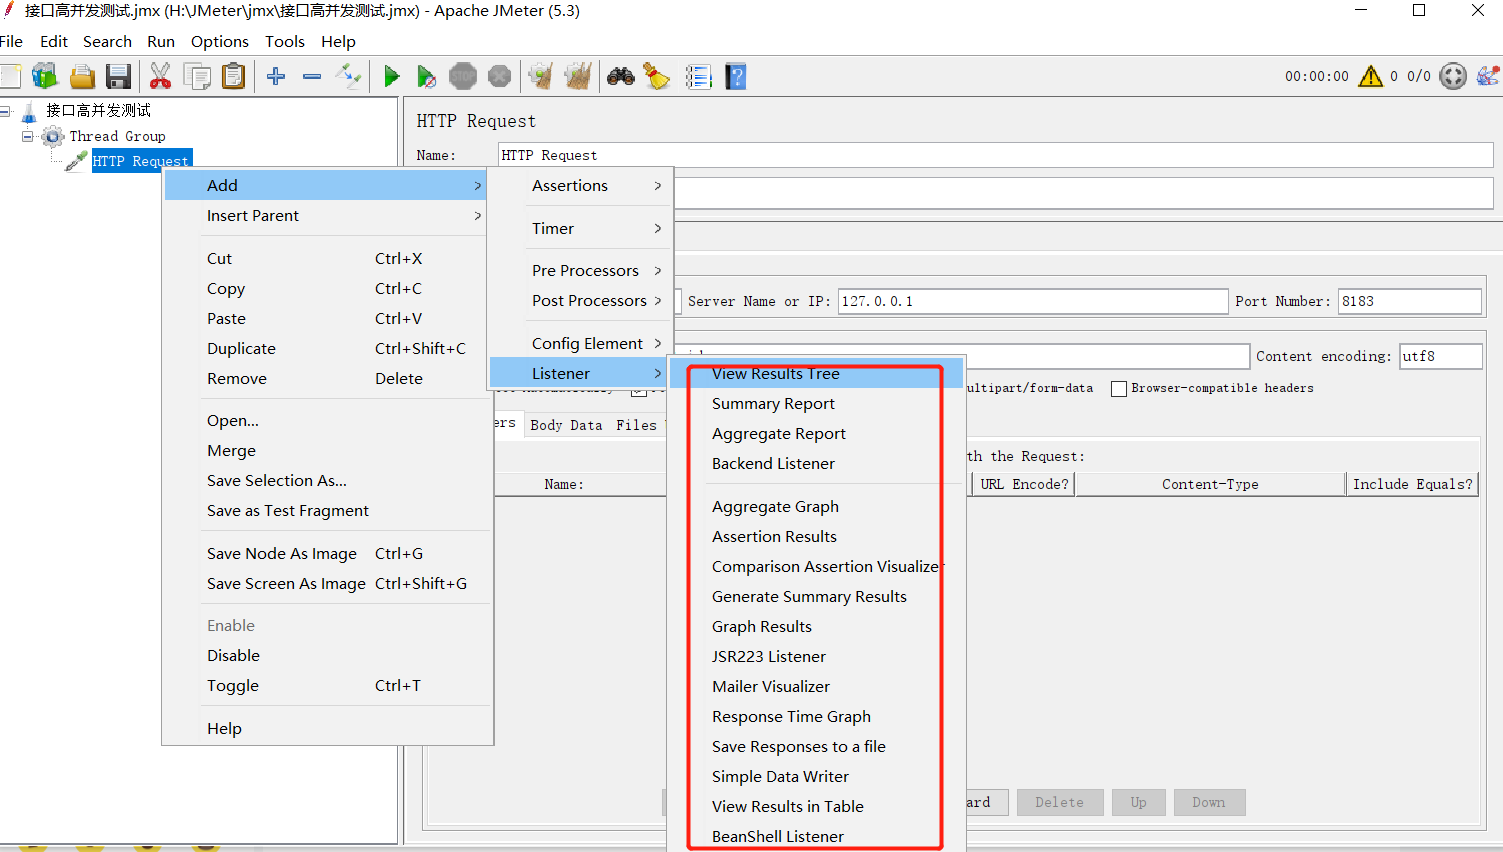Click the yellow warning triangle log icon

coord(1370,76)
